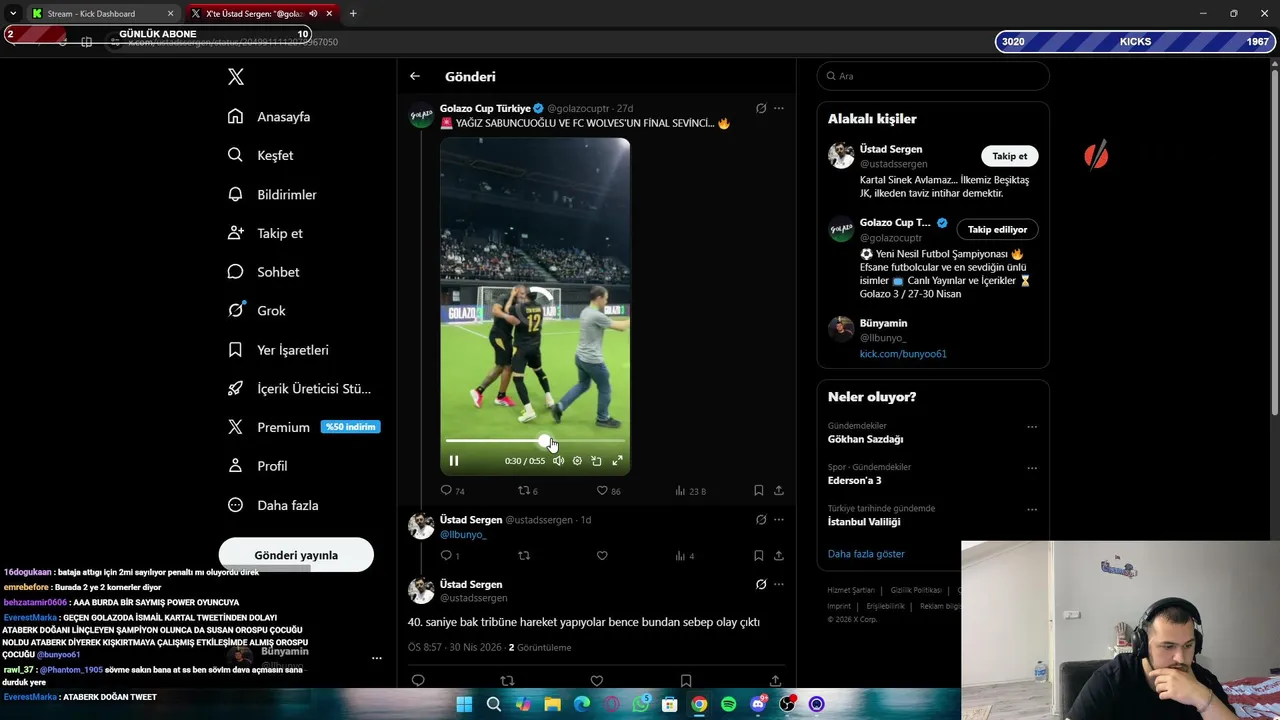
Task: Open Keşfet explore page
Action: (x=260, y=155)
